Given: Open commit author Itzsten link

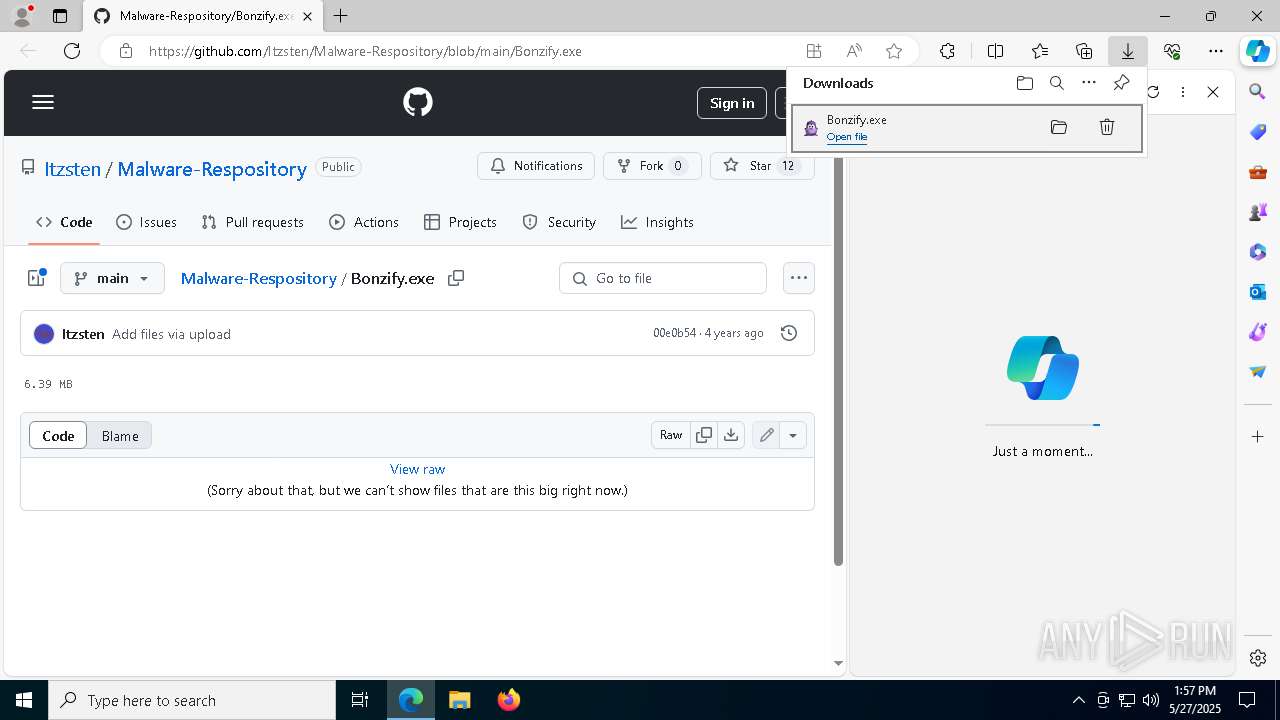Looking at the screenshot, I should 83,334.
